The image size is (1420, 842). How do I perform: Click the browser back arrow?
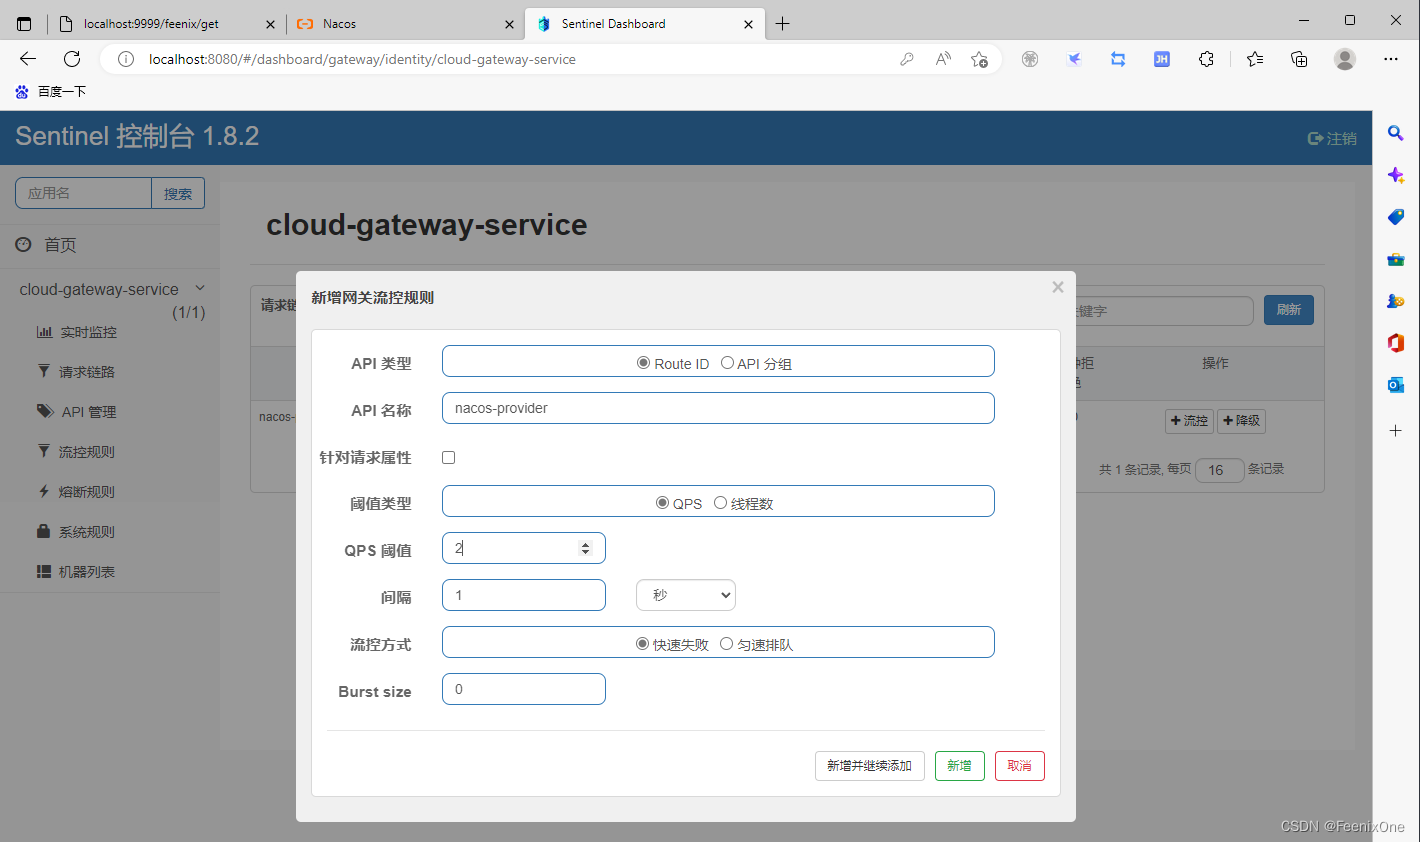tap(28, 59)
